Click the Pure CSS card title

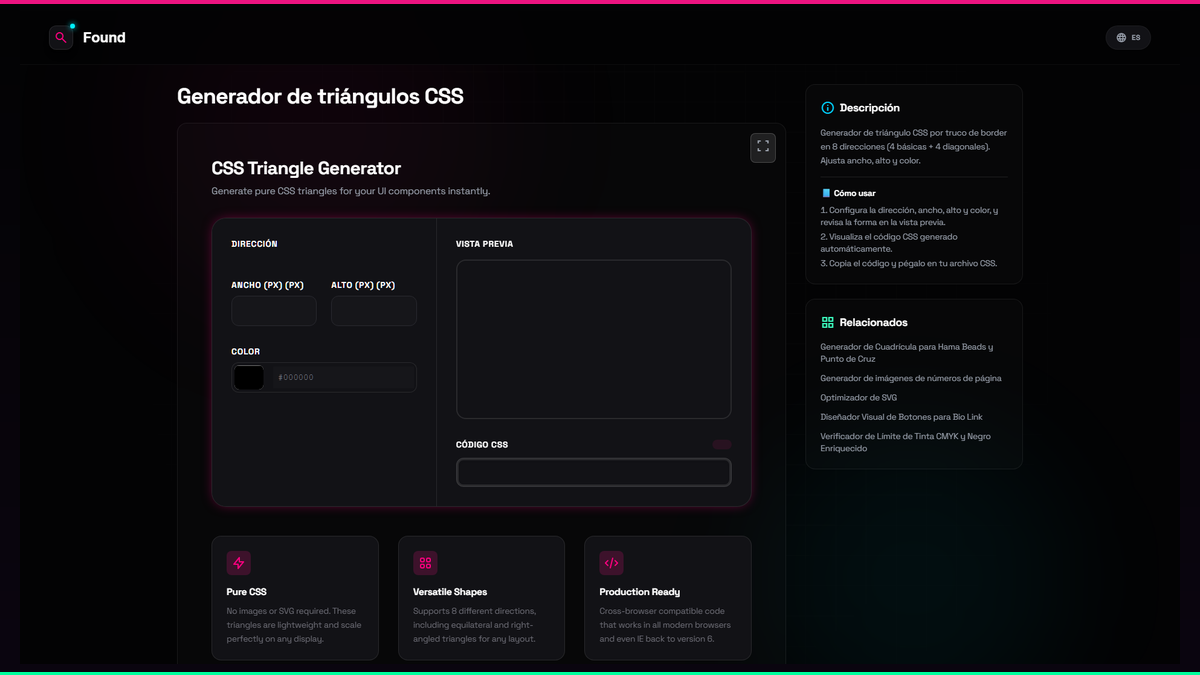coord(246,592)
